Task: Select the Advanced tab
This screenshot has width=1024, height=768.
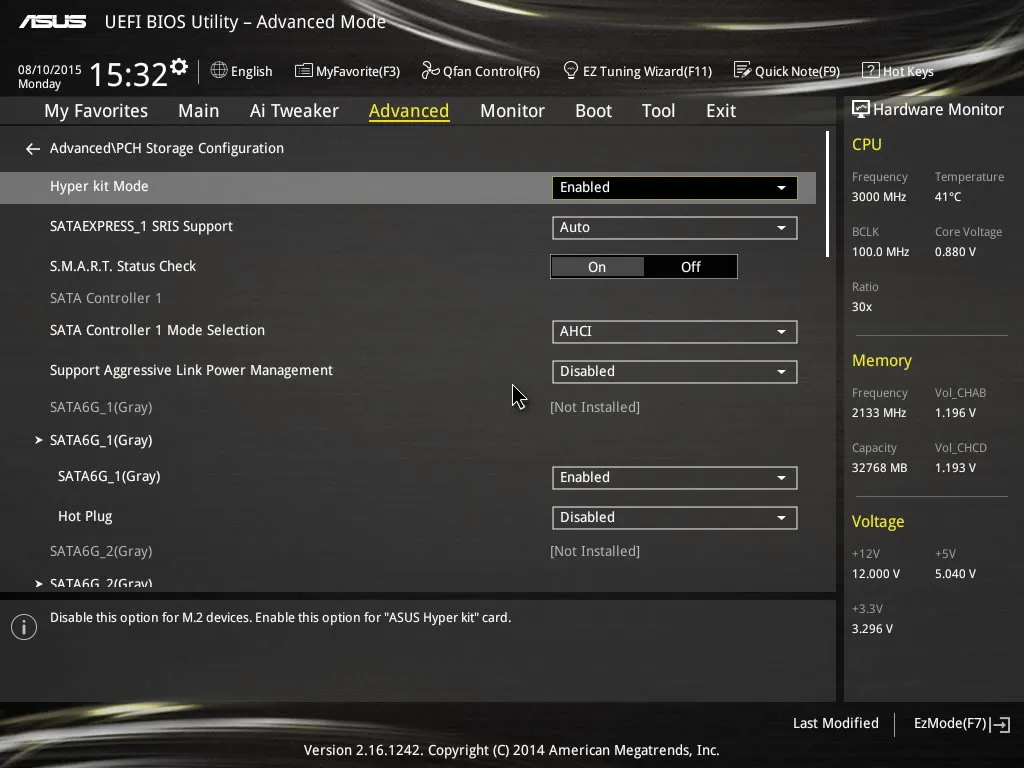Action: click(x=409, y=111)
